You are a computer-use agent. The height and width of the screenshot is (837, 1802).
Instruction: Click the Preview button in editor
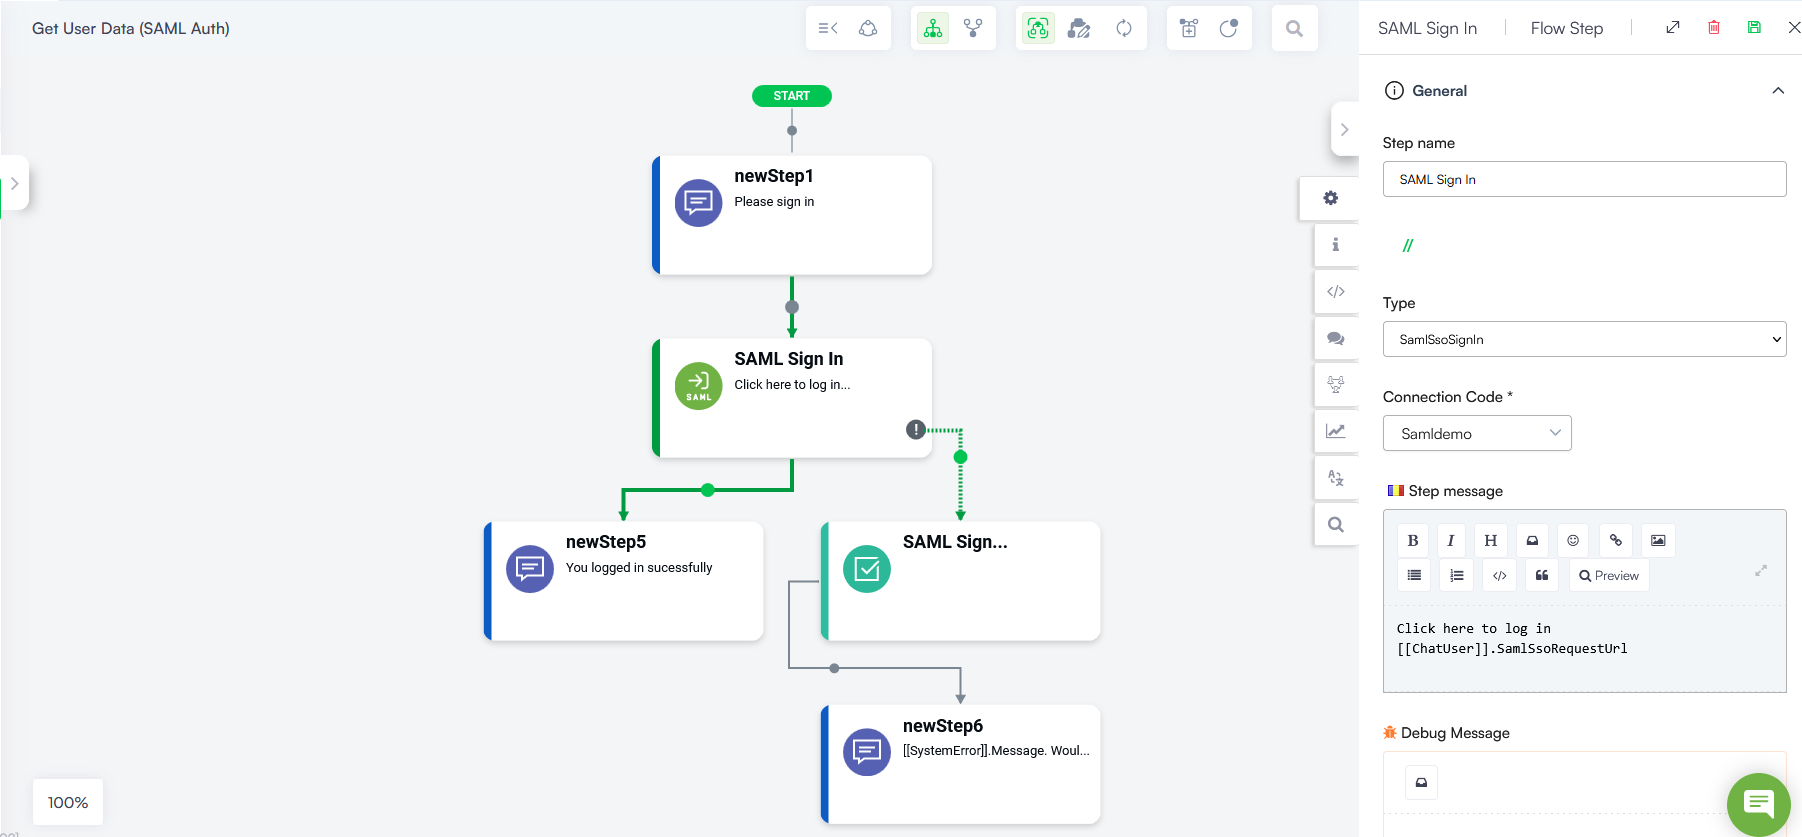(x=1608, y=576)
